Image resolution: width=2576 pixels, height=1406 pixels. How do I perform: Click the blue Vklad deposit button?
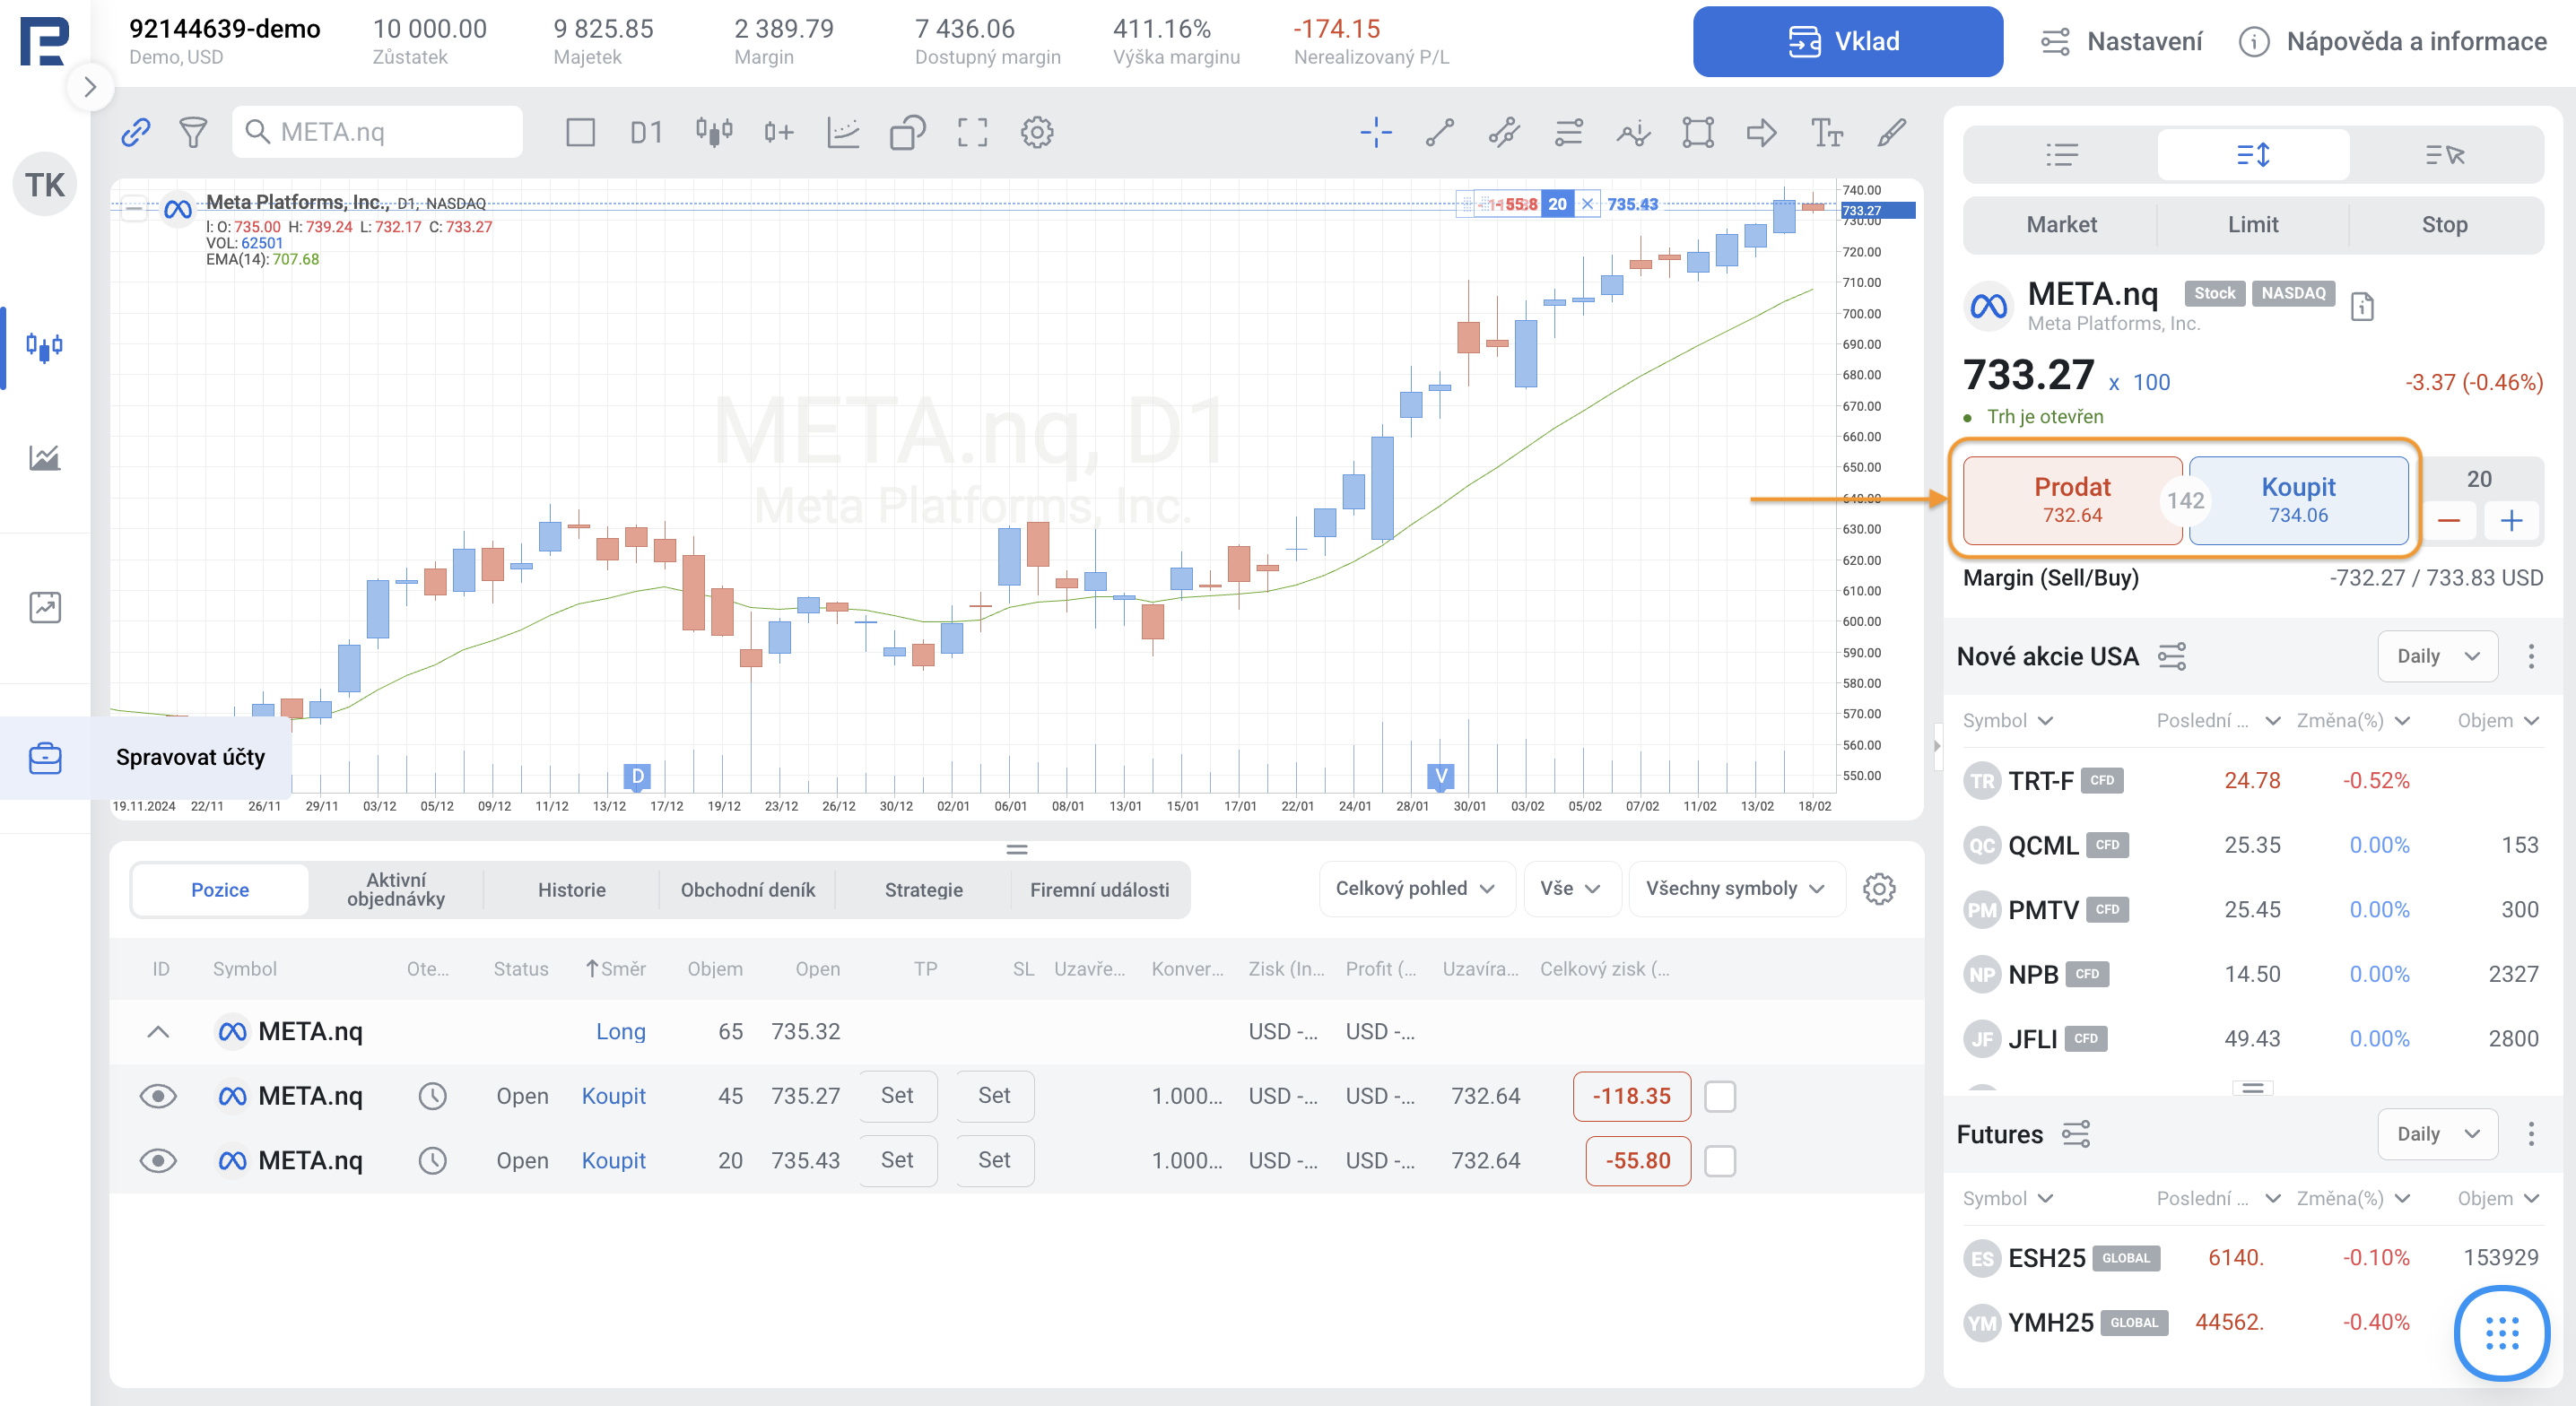1846,41
